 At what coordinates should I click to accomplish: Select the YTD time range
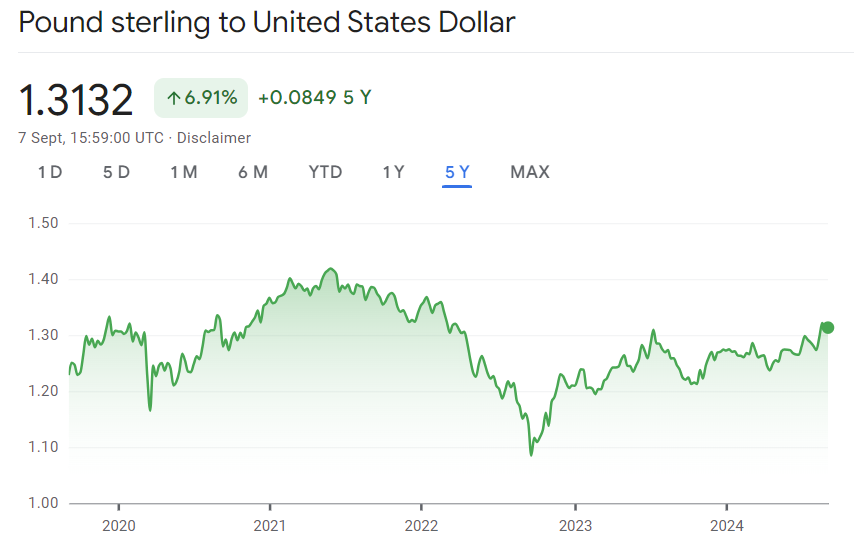click(325, 172)
